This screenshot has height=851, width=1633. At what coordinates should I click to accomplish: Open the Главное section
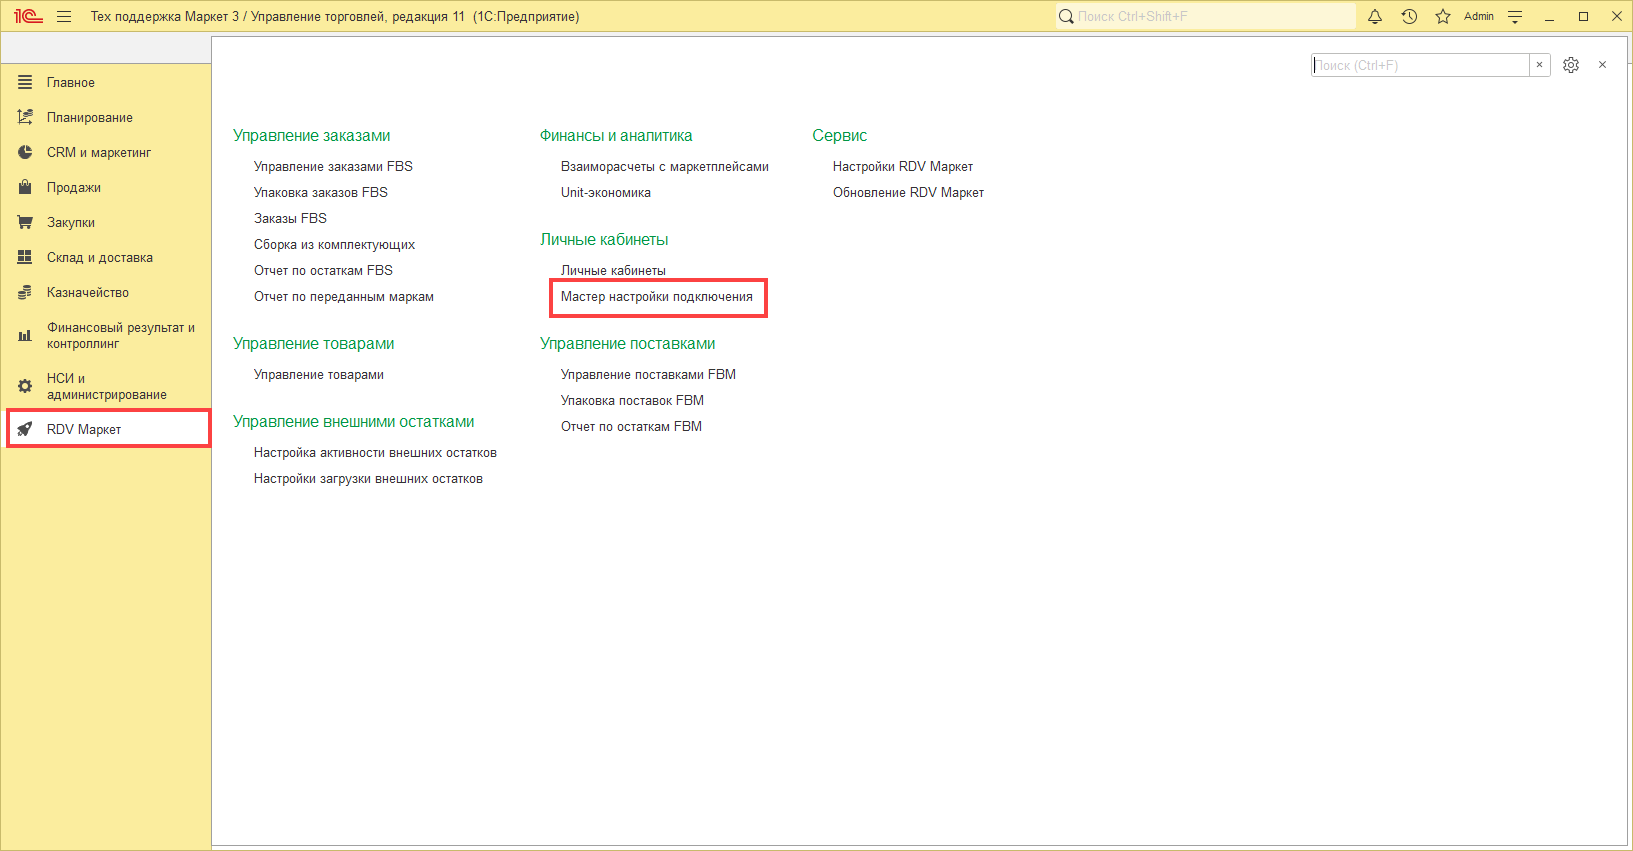(106, 82)
